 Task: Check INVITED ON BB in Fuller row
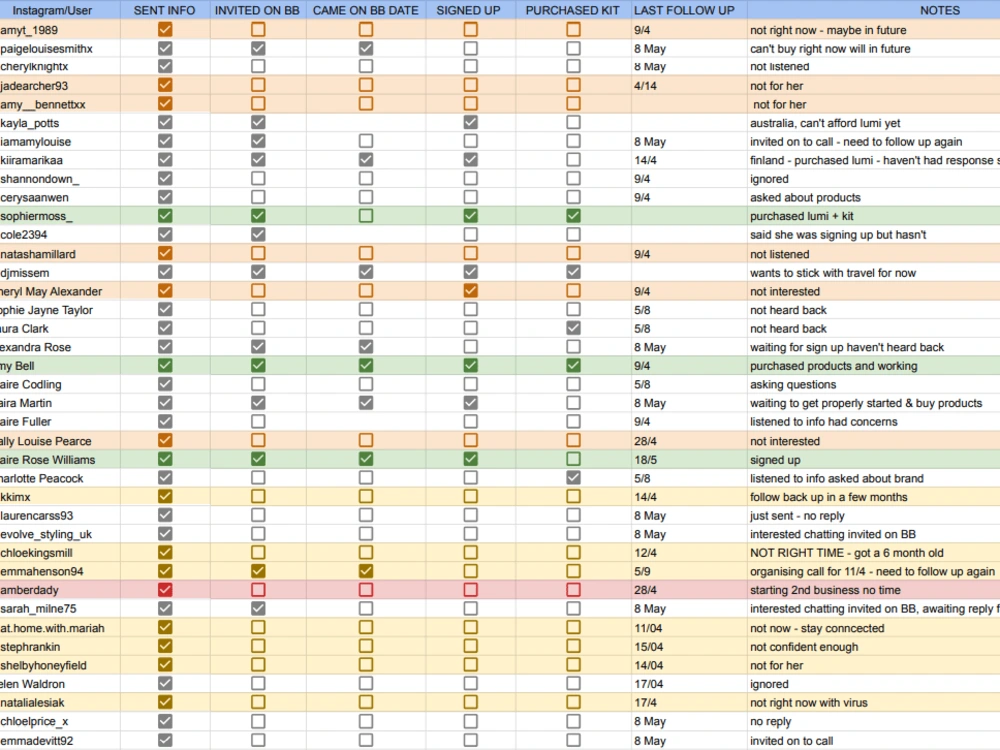coord(258,421)
